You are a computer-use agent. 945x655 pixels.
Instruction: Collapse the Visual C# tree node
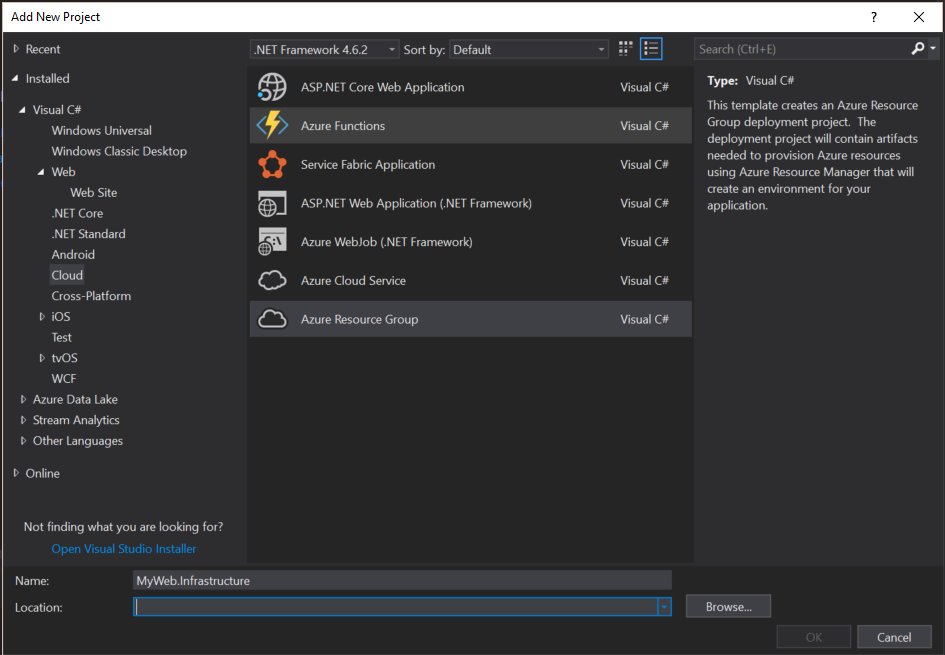pyautogui.click(x=22, y=110)
